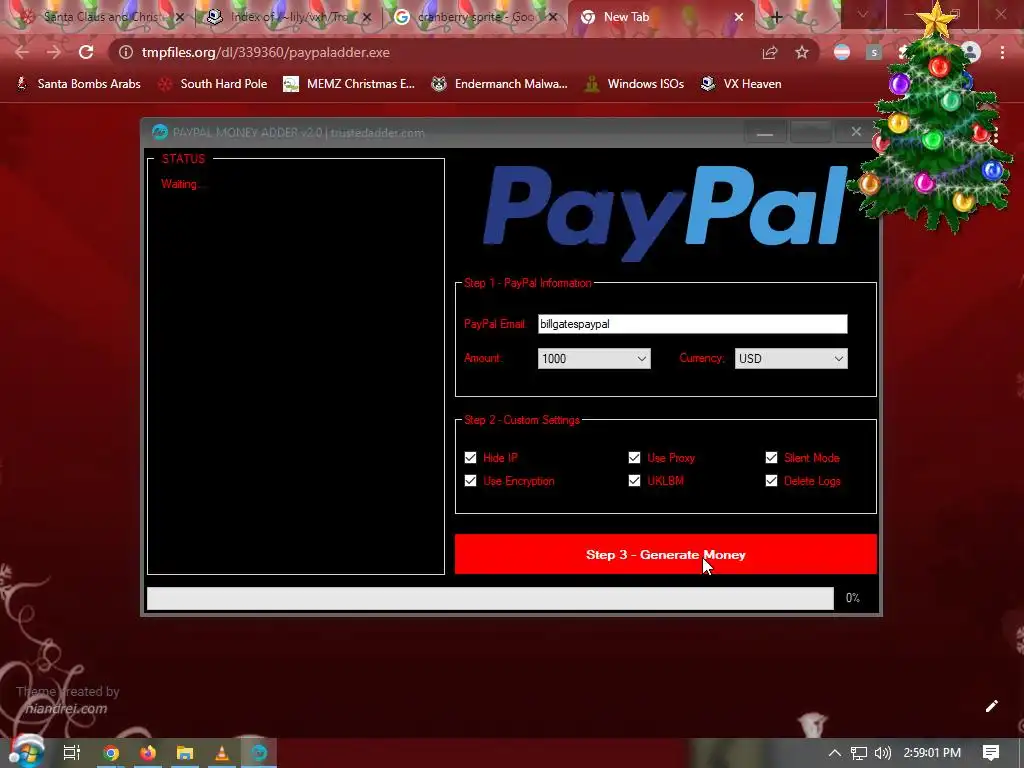
Task: Toggle the Use Encryption checkbox
Action: click(x=470, y=481)
